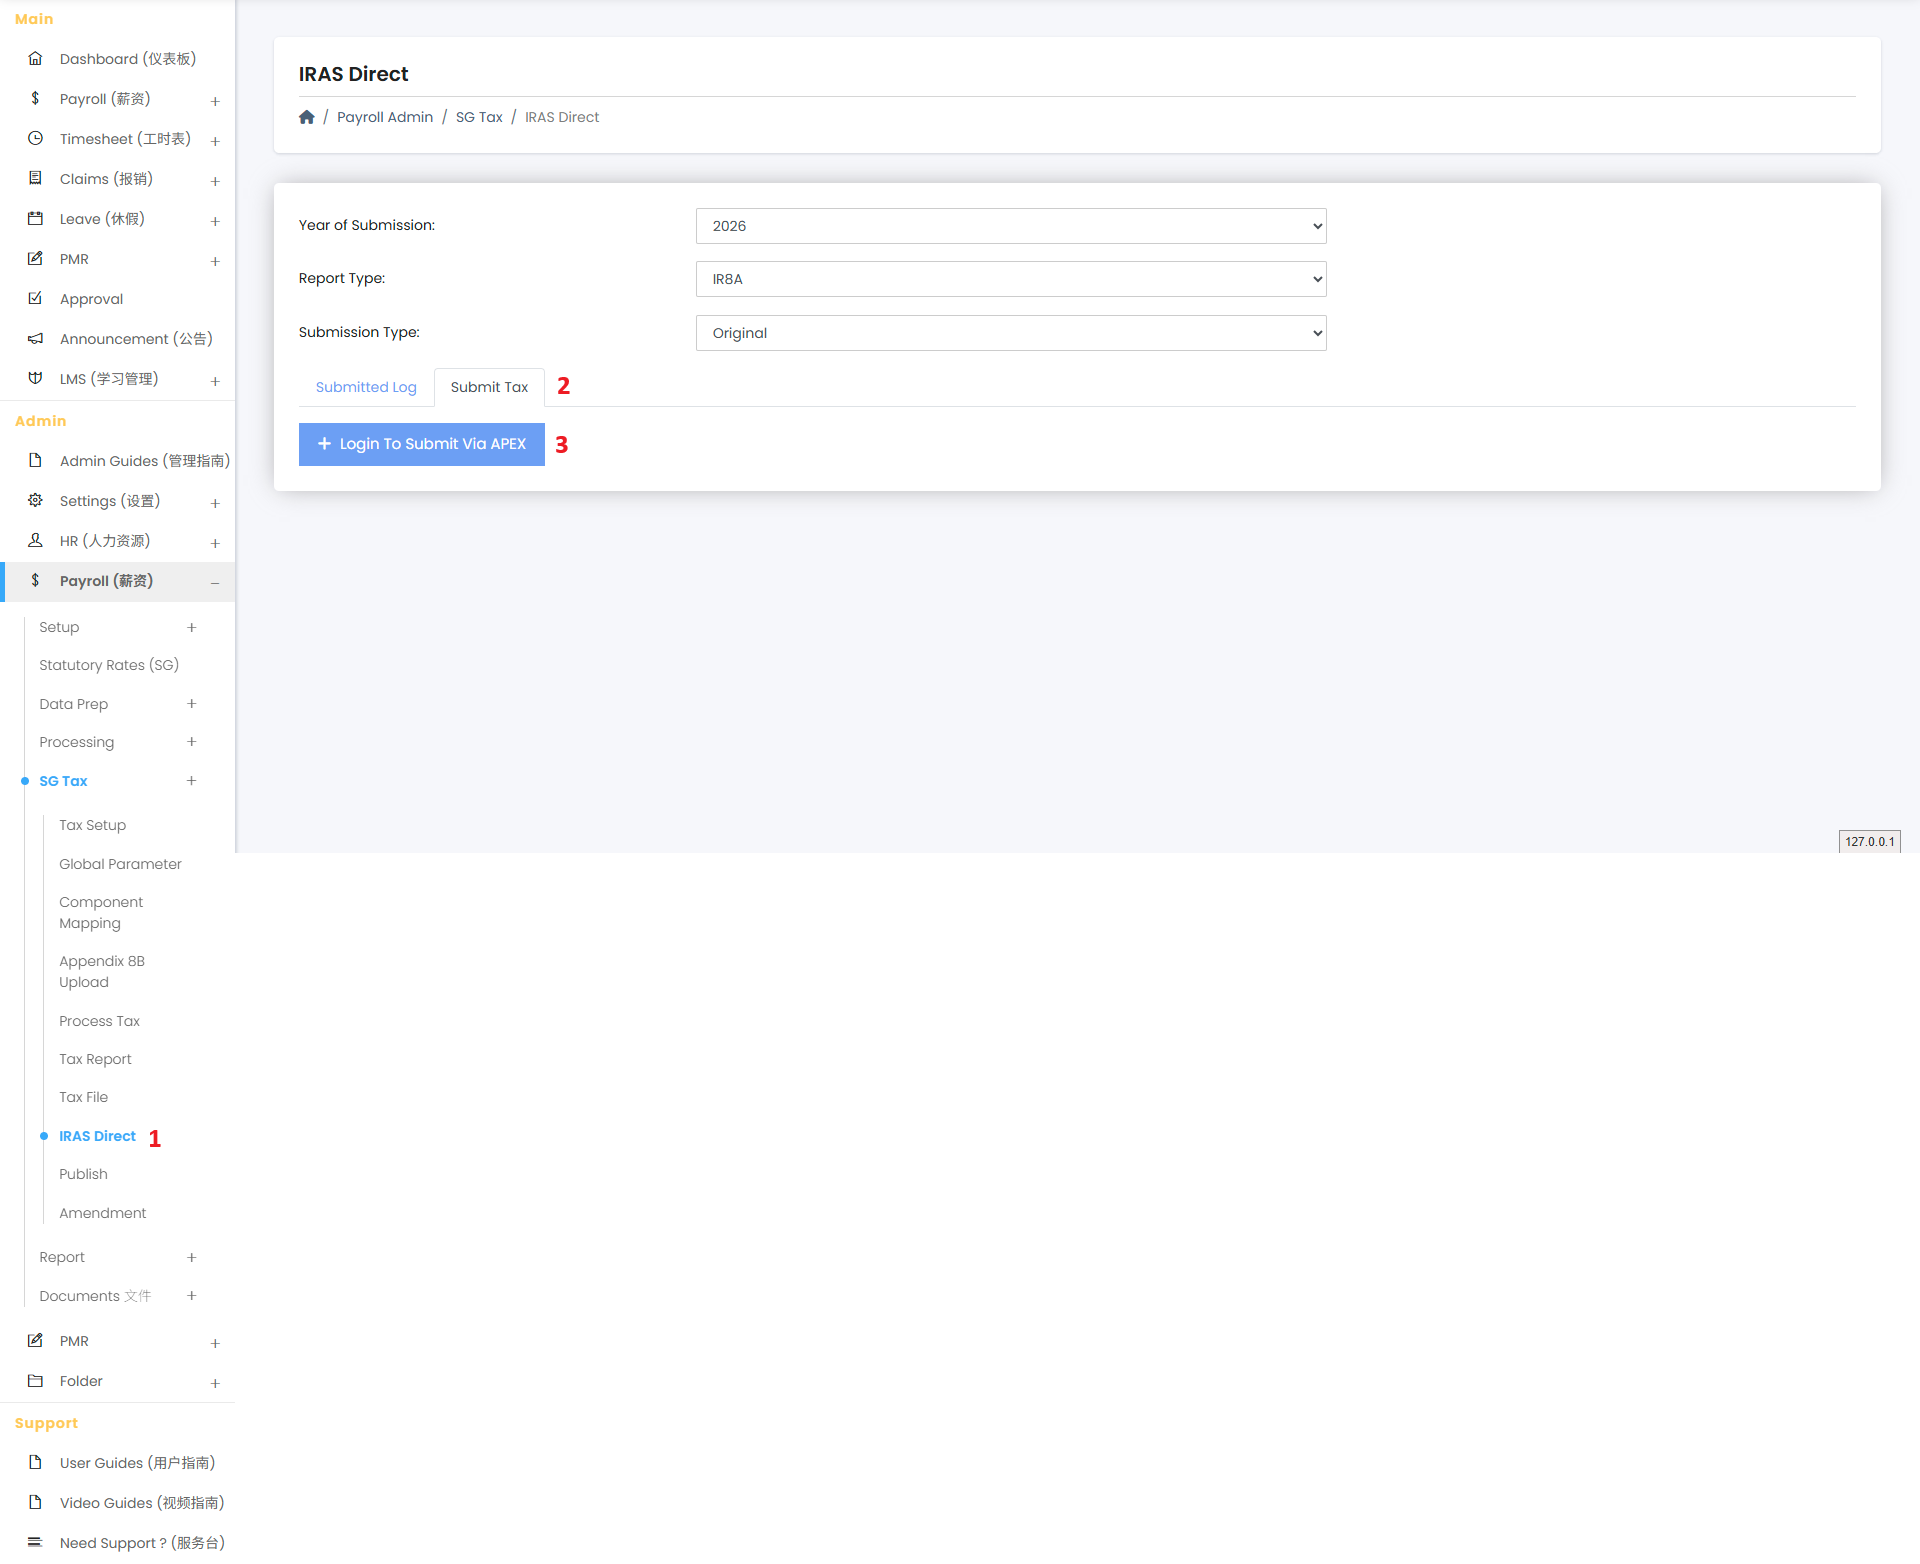Select the Submit Tax tab
The width and height of the screenshot is (1920, 1564).
coord(489,387)
